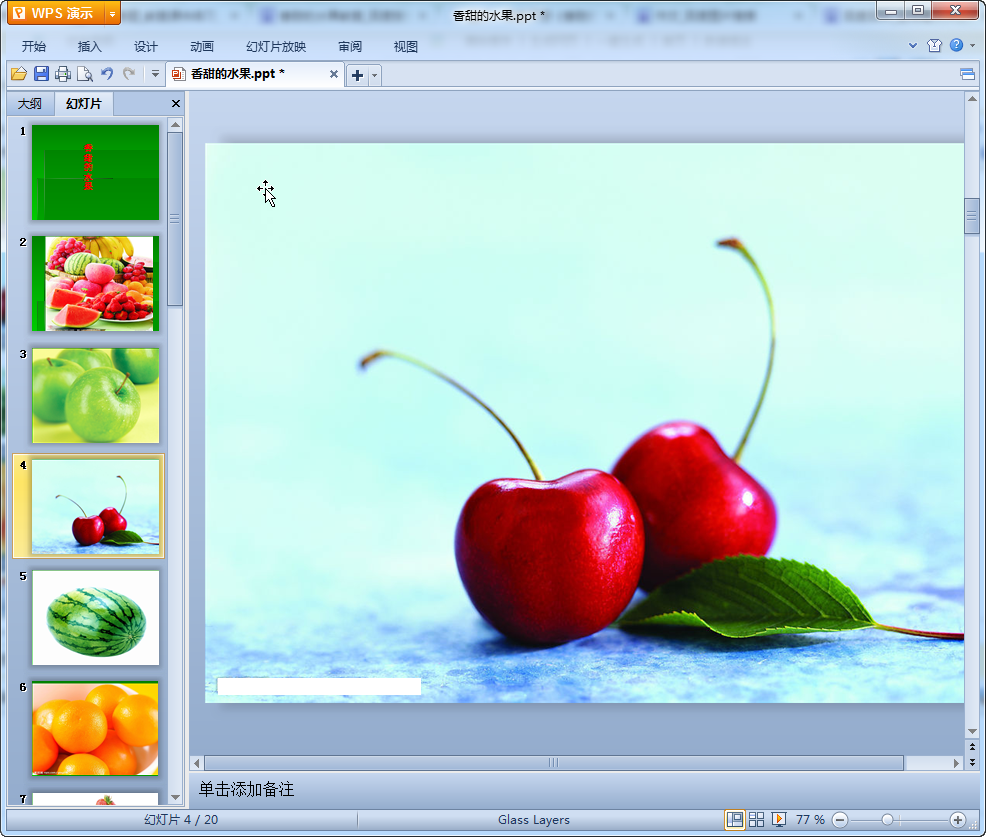Click horizontal scrollbar right arrow

click(x=956, y=763)
